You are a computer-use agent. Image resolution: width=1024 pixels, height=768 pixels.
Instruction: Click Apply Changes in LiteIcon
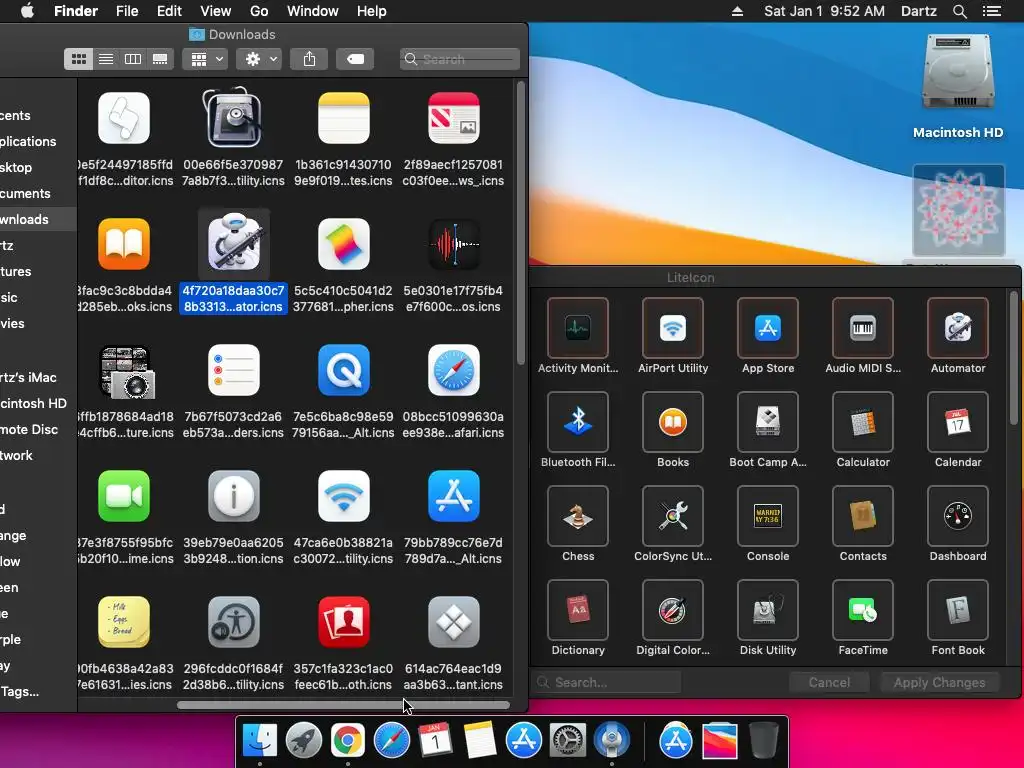(x=939, y=682)
